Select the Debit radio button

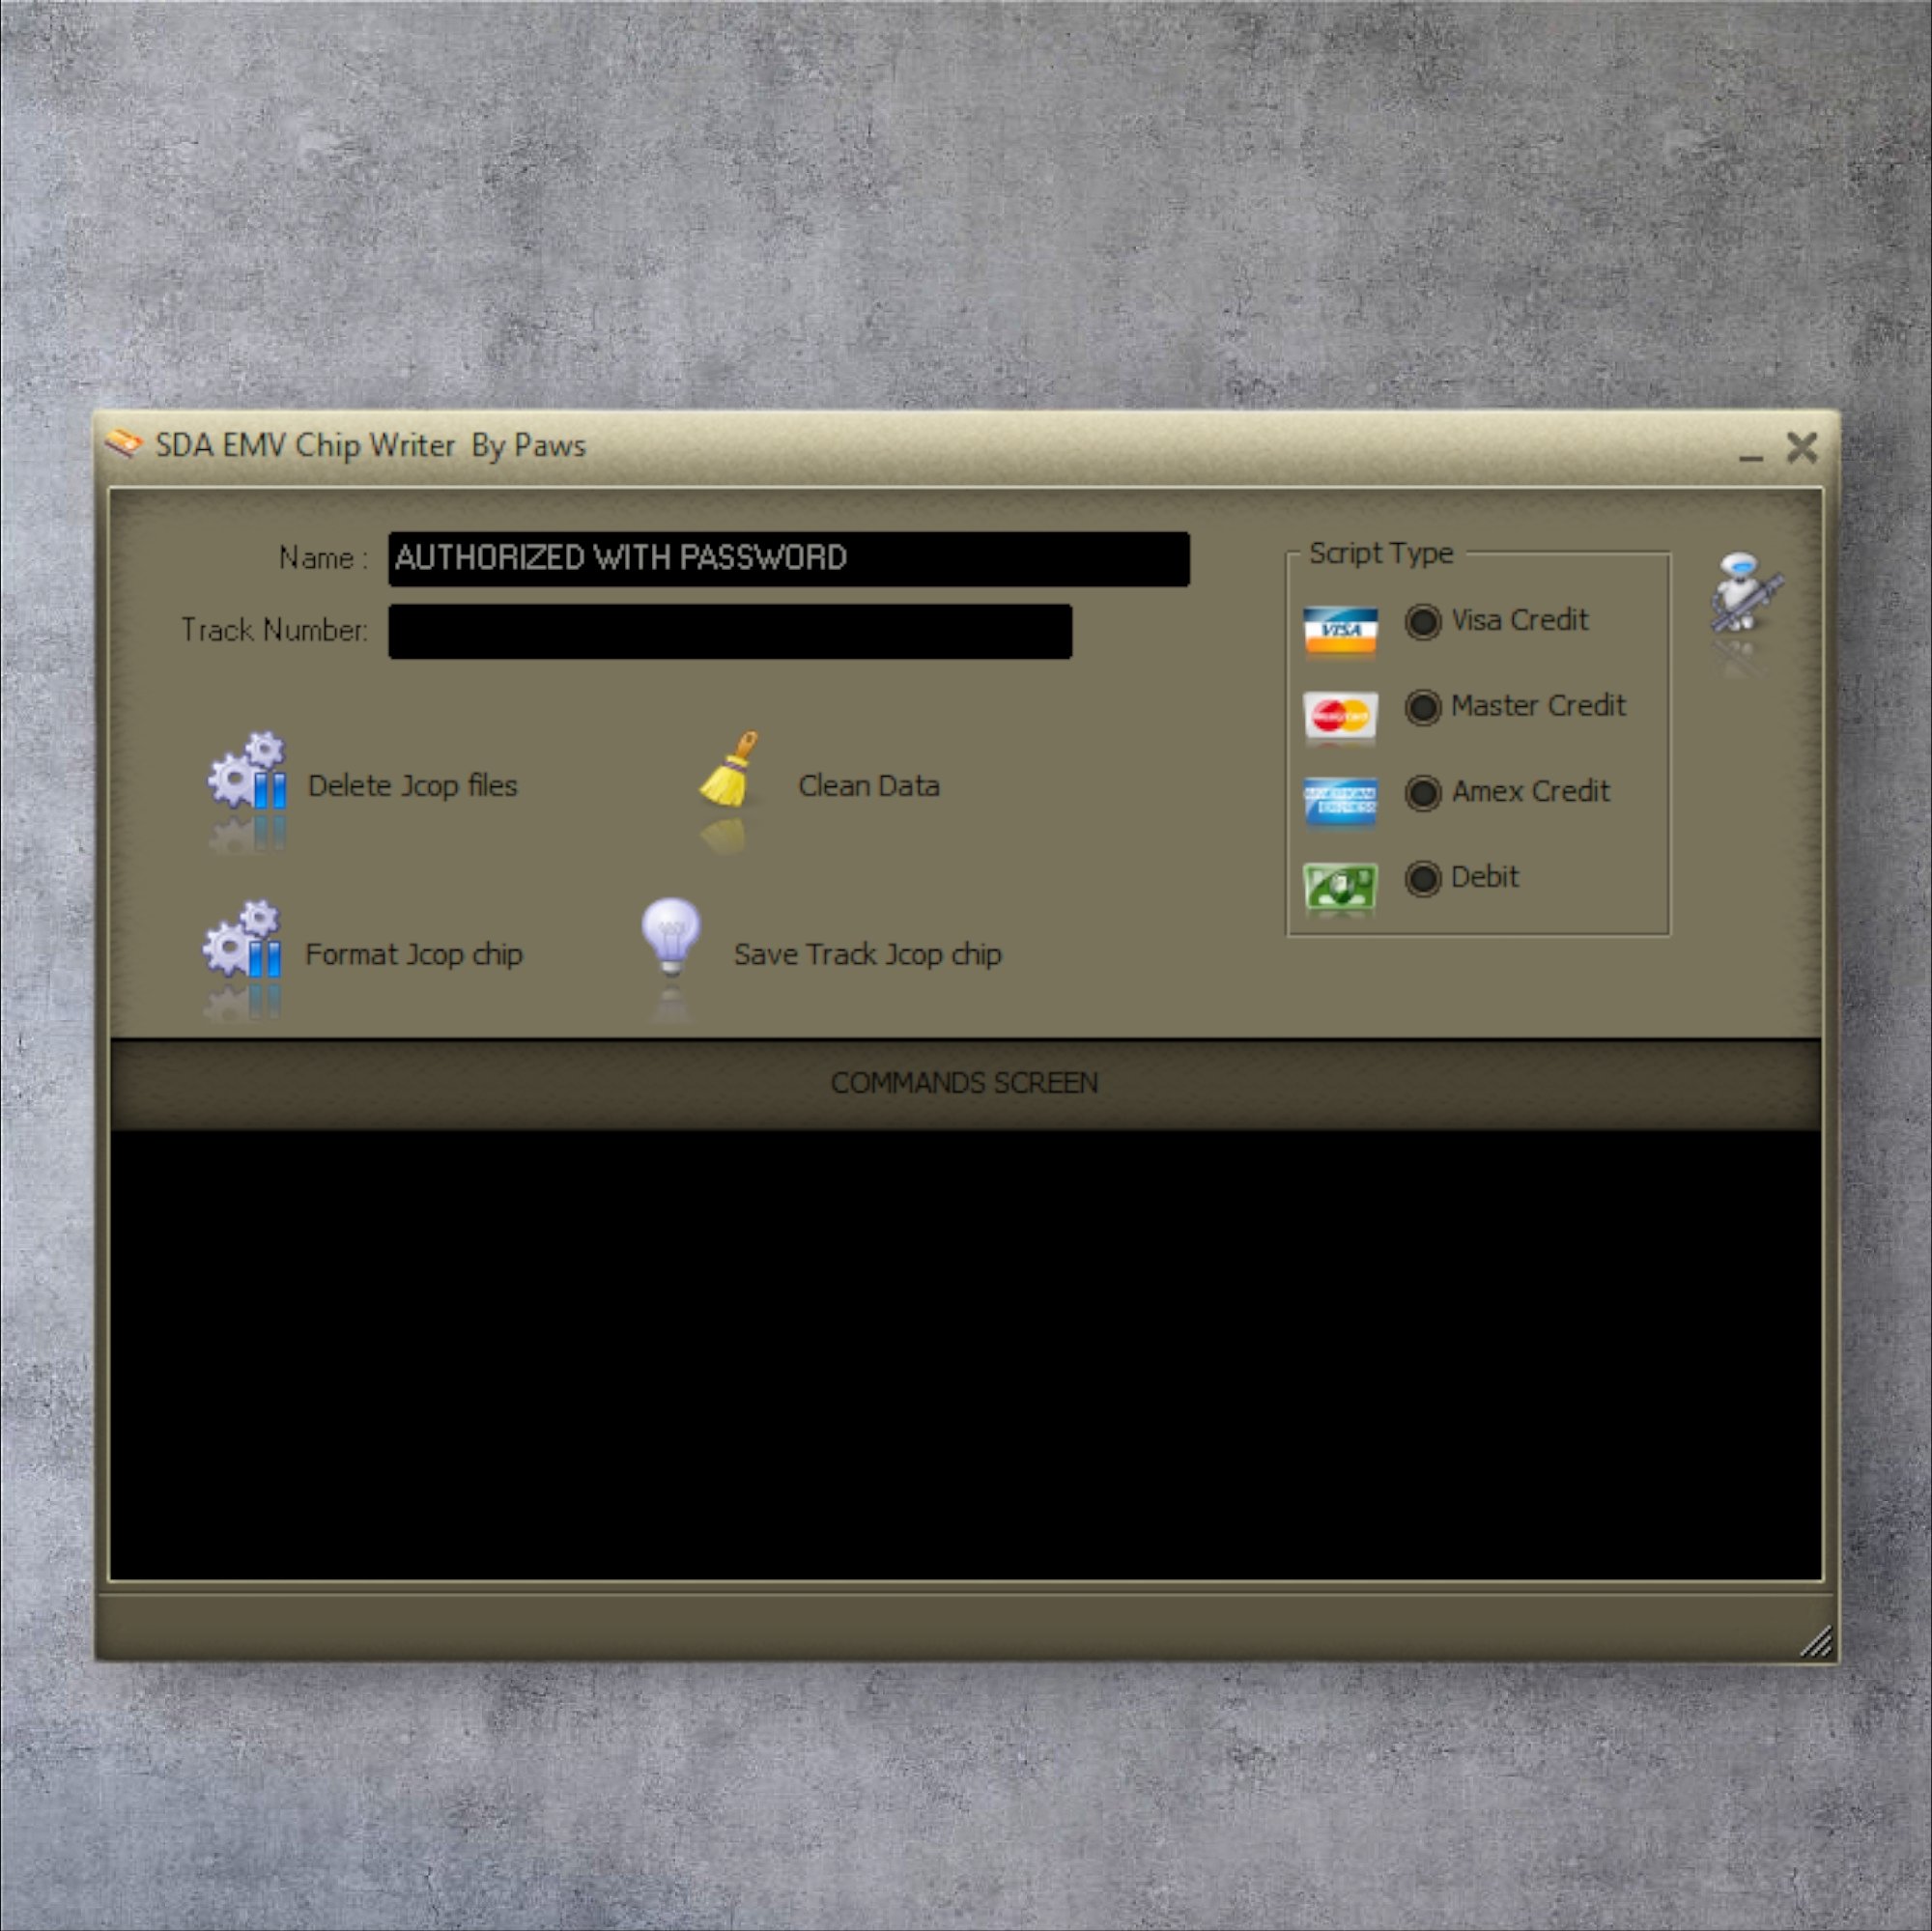pos(1422,879)
